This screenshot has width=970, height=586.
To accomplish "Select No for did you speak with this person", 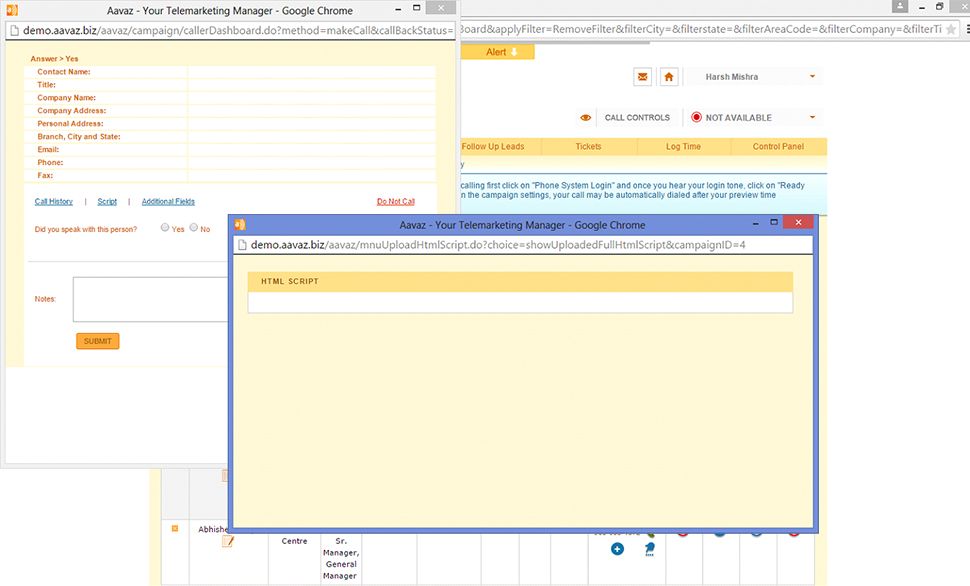I will [194, 228].
